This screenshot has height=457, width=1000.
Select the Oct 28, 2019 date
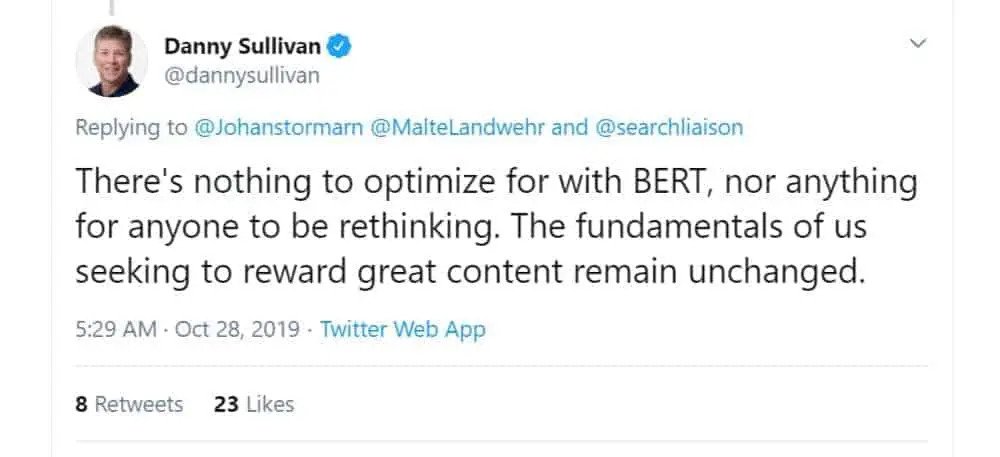[235, 330]
